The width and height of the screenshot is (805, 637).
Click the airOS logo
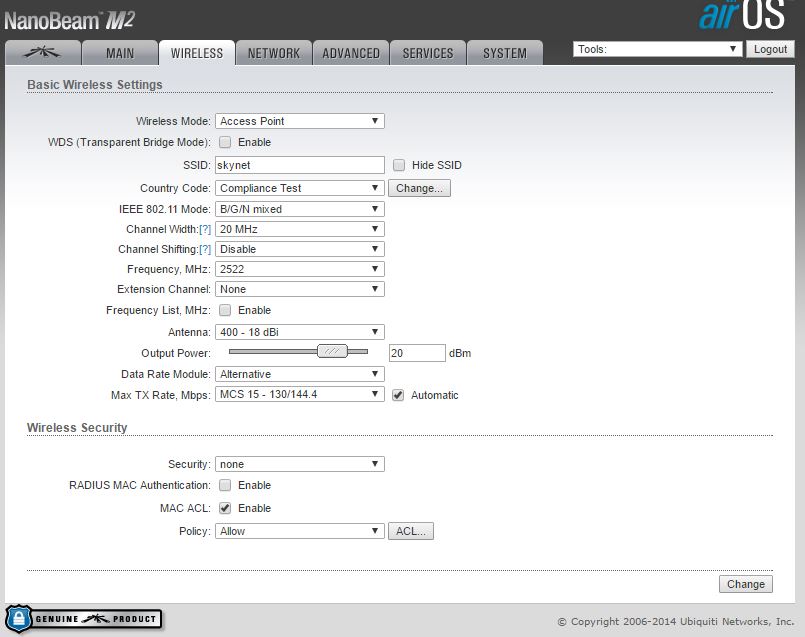click(x=743, y=17)
